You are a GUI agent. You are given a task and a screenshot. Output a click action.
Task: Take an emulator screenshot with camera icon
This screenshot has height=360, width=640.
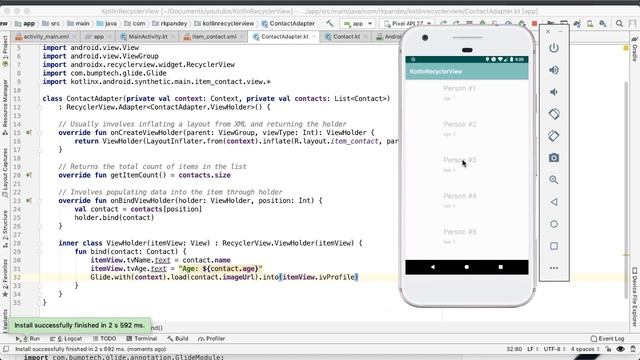coord(554,158)
